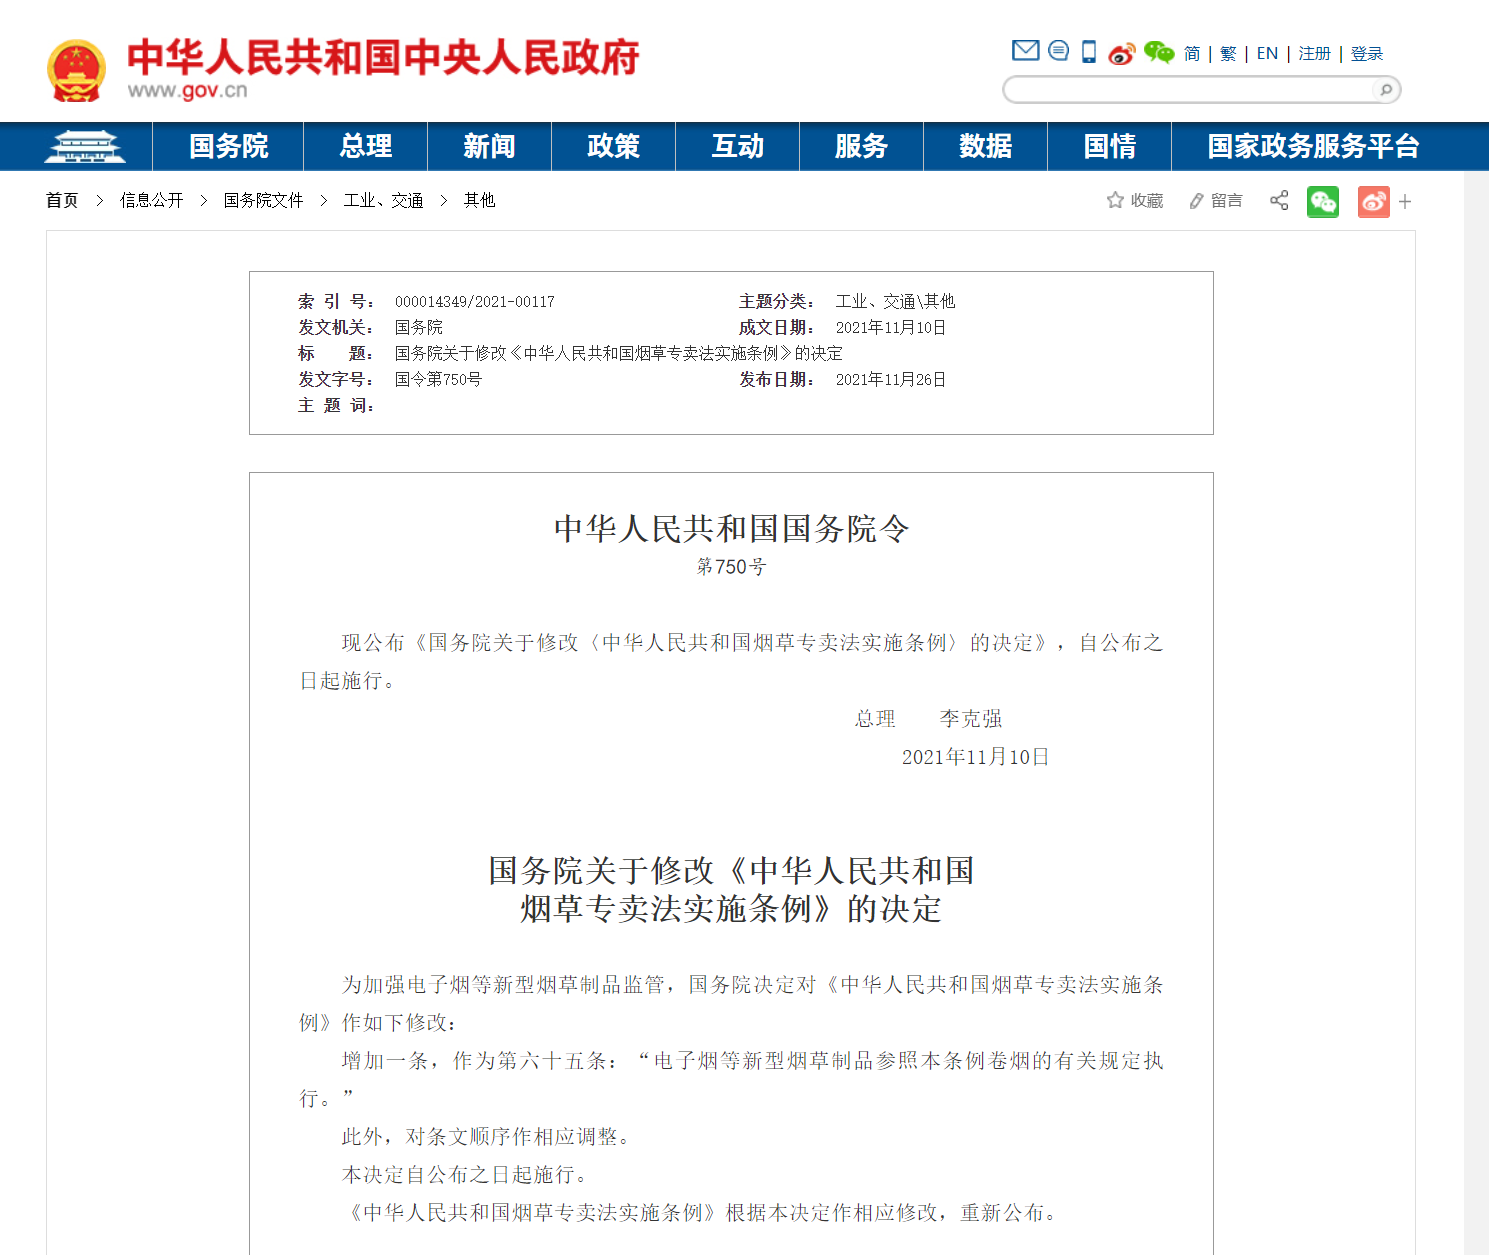Open the 政策 section in the navigation bar
1489x1255 pixels.
click(x=613, y=146)
